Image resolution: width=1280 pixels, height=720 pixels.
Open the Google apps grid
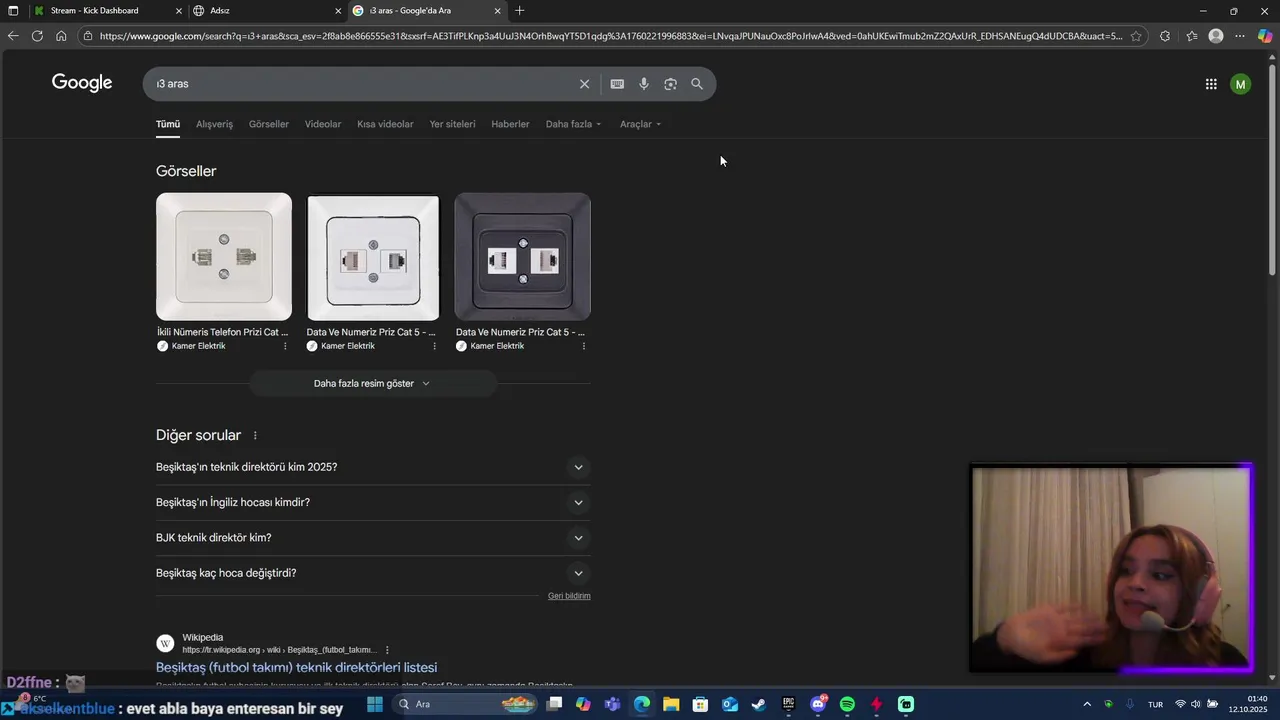(x=1211, y=84)
